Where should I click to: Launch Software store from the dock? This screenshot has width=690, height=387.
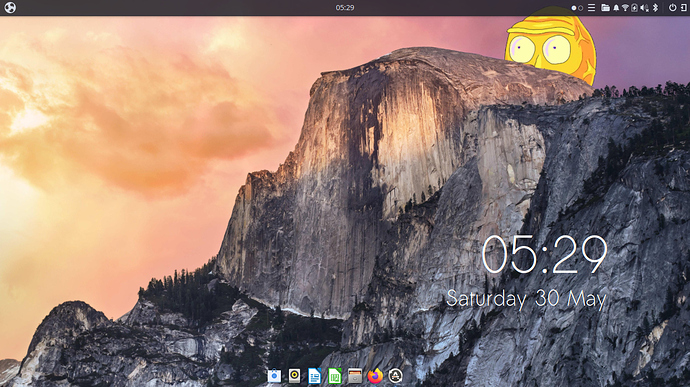coord(274,376)
